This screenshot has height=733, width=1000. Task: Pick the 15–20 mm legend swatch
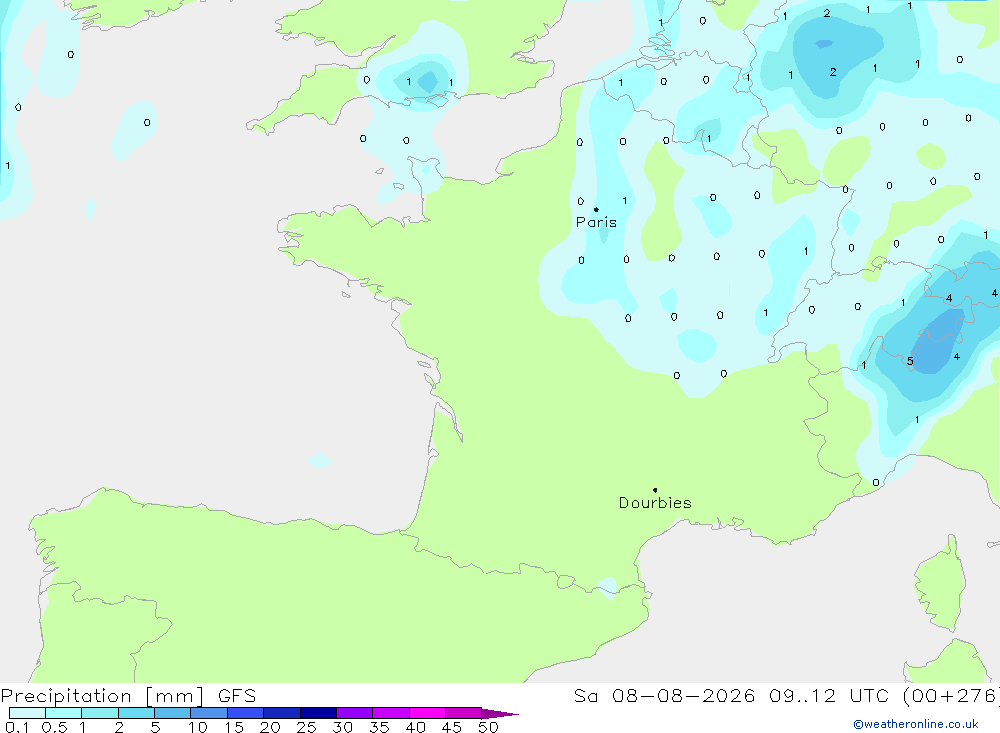pos(246,713)
